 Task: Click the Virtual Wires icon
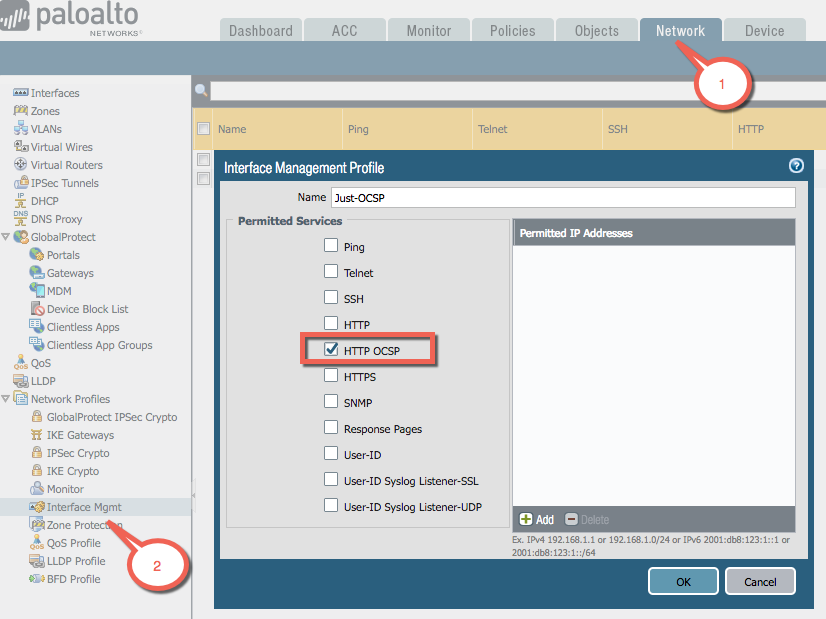(21, 146)
